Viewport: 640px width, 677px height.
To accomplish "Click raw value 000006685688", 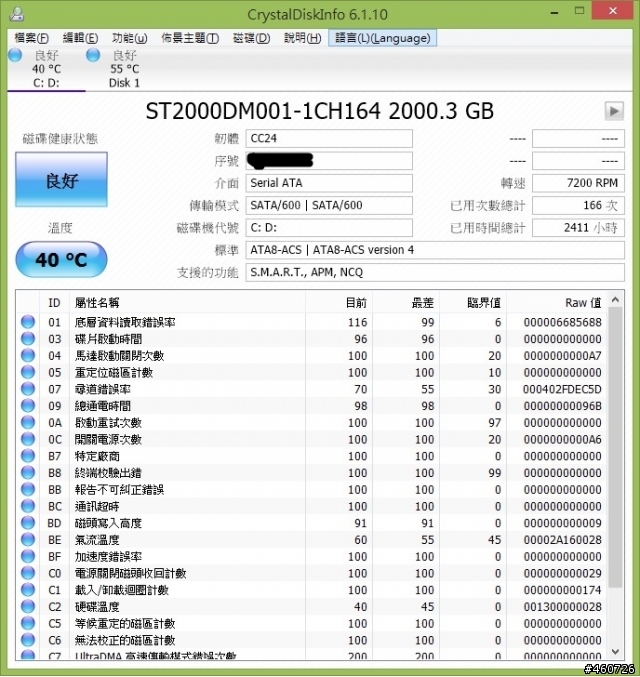I will point(562,322).
